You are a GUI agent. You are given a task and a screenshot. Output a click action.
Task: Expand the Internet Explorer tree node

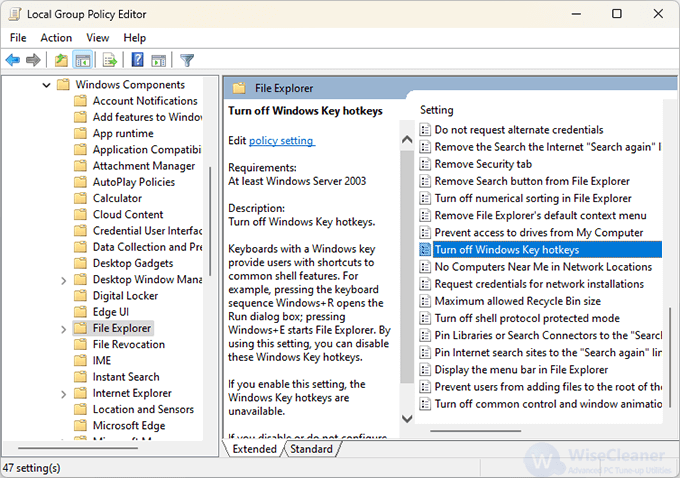point(63,394)
